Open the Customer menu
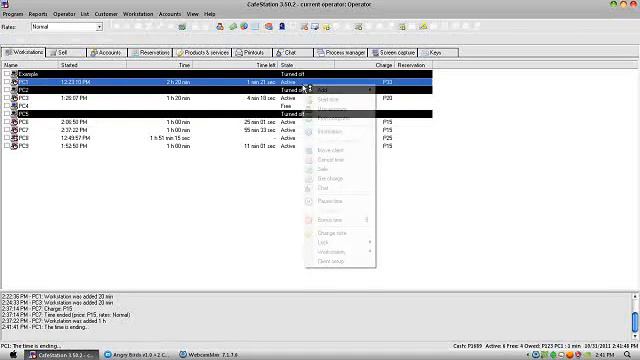640x360 pixels. point(106,14)
